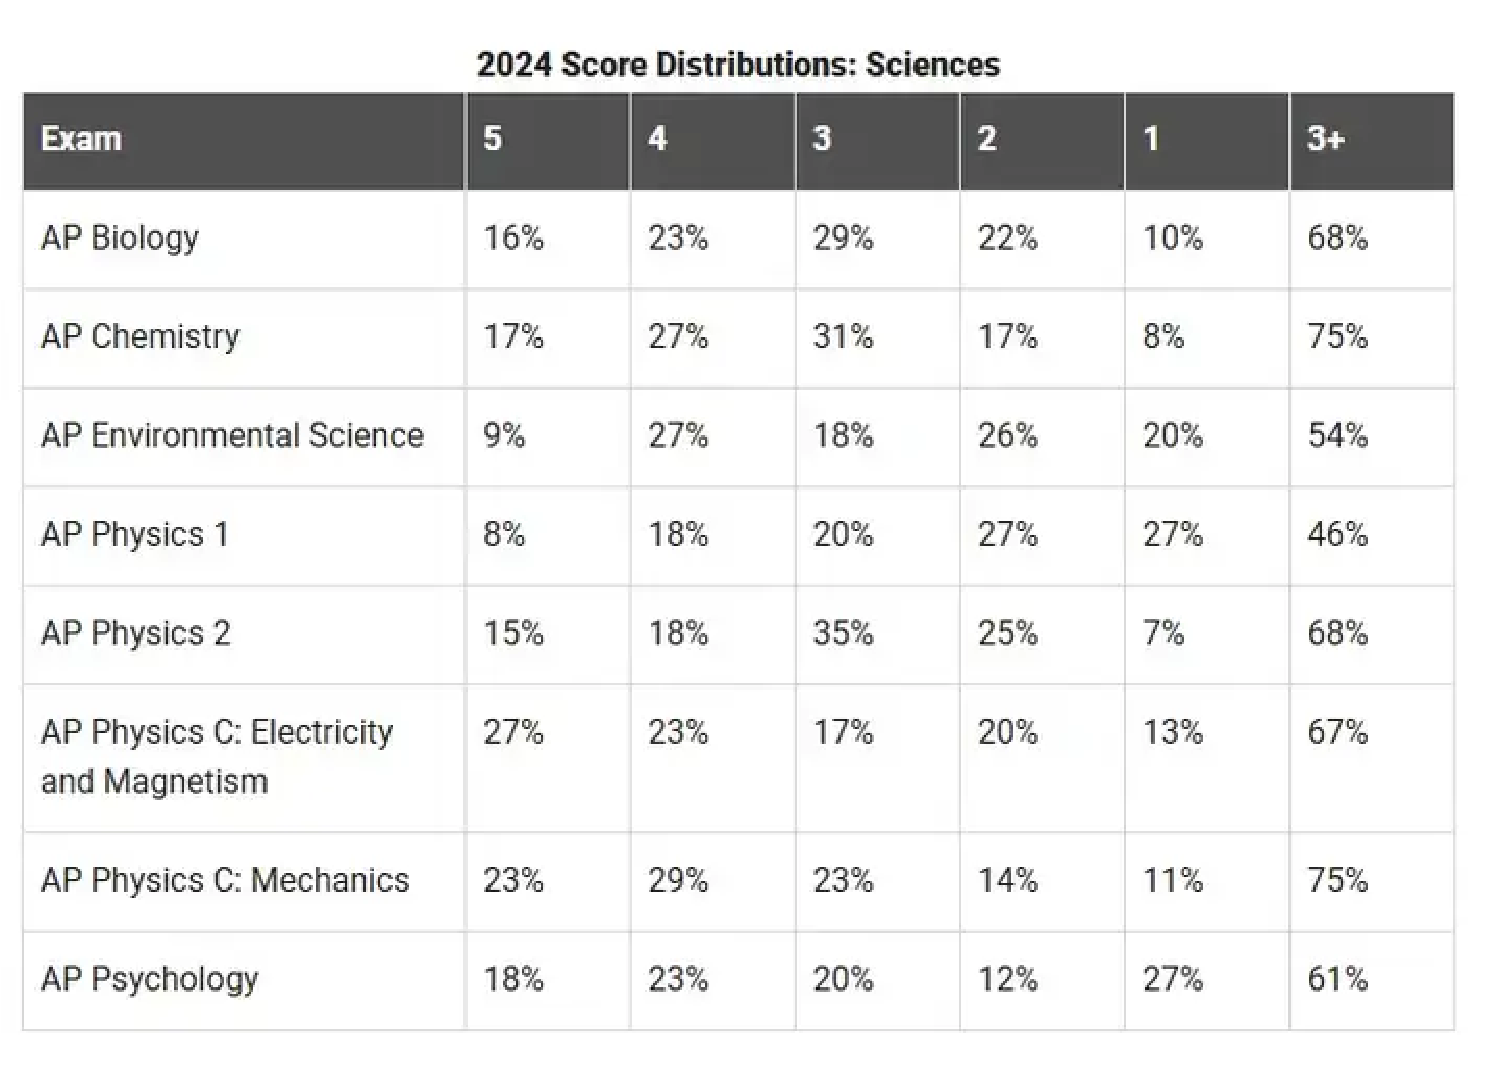
Task: Select the 'AP Physics 2' row label
Action: pyautogui.click(x=136, y=633)
